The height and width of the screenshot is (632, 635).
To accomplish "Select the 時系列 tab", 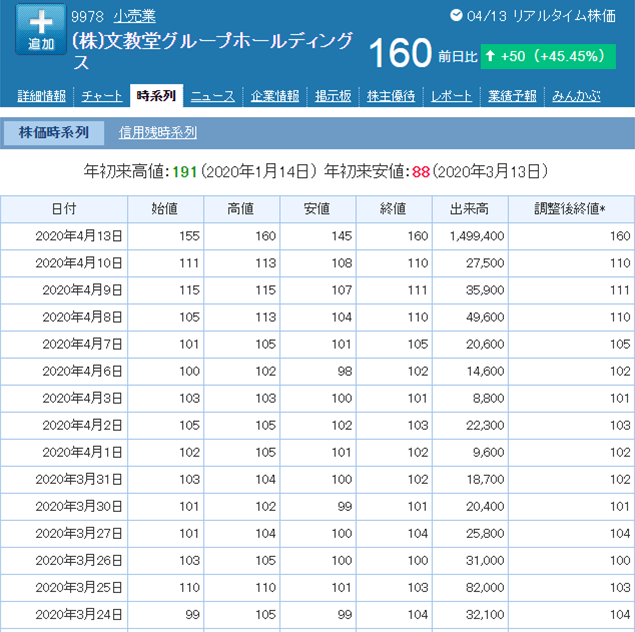I will coord(156,96).
